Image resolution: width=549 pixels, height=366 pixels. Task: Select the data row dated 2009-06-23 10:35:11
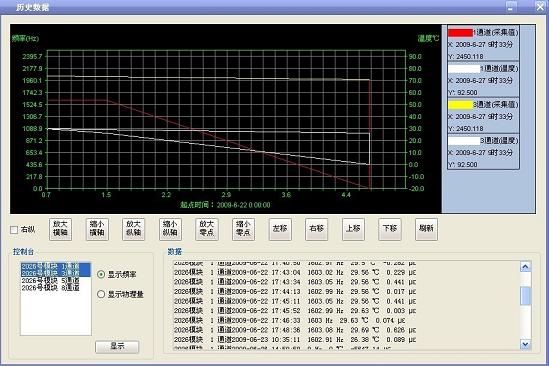point(295,340)
